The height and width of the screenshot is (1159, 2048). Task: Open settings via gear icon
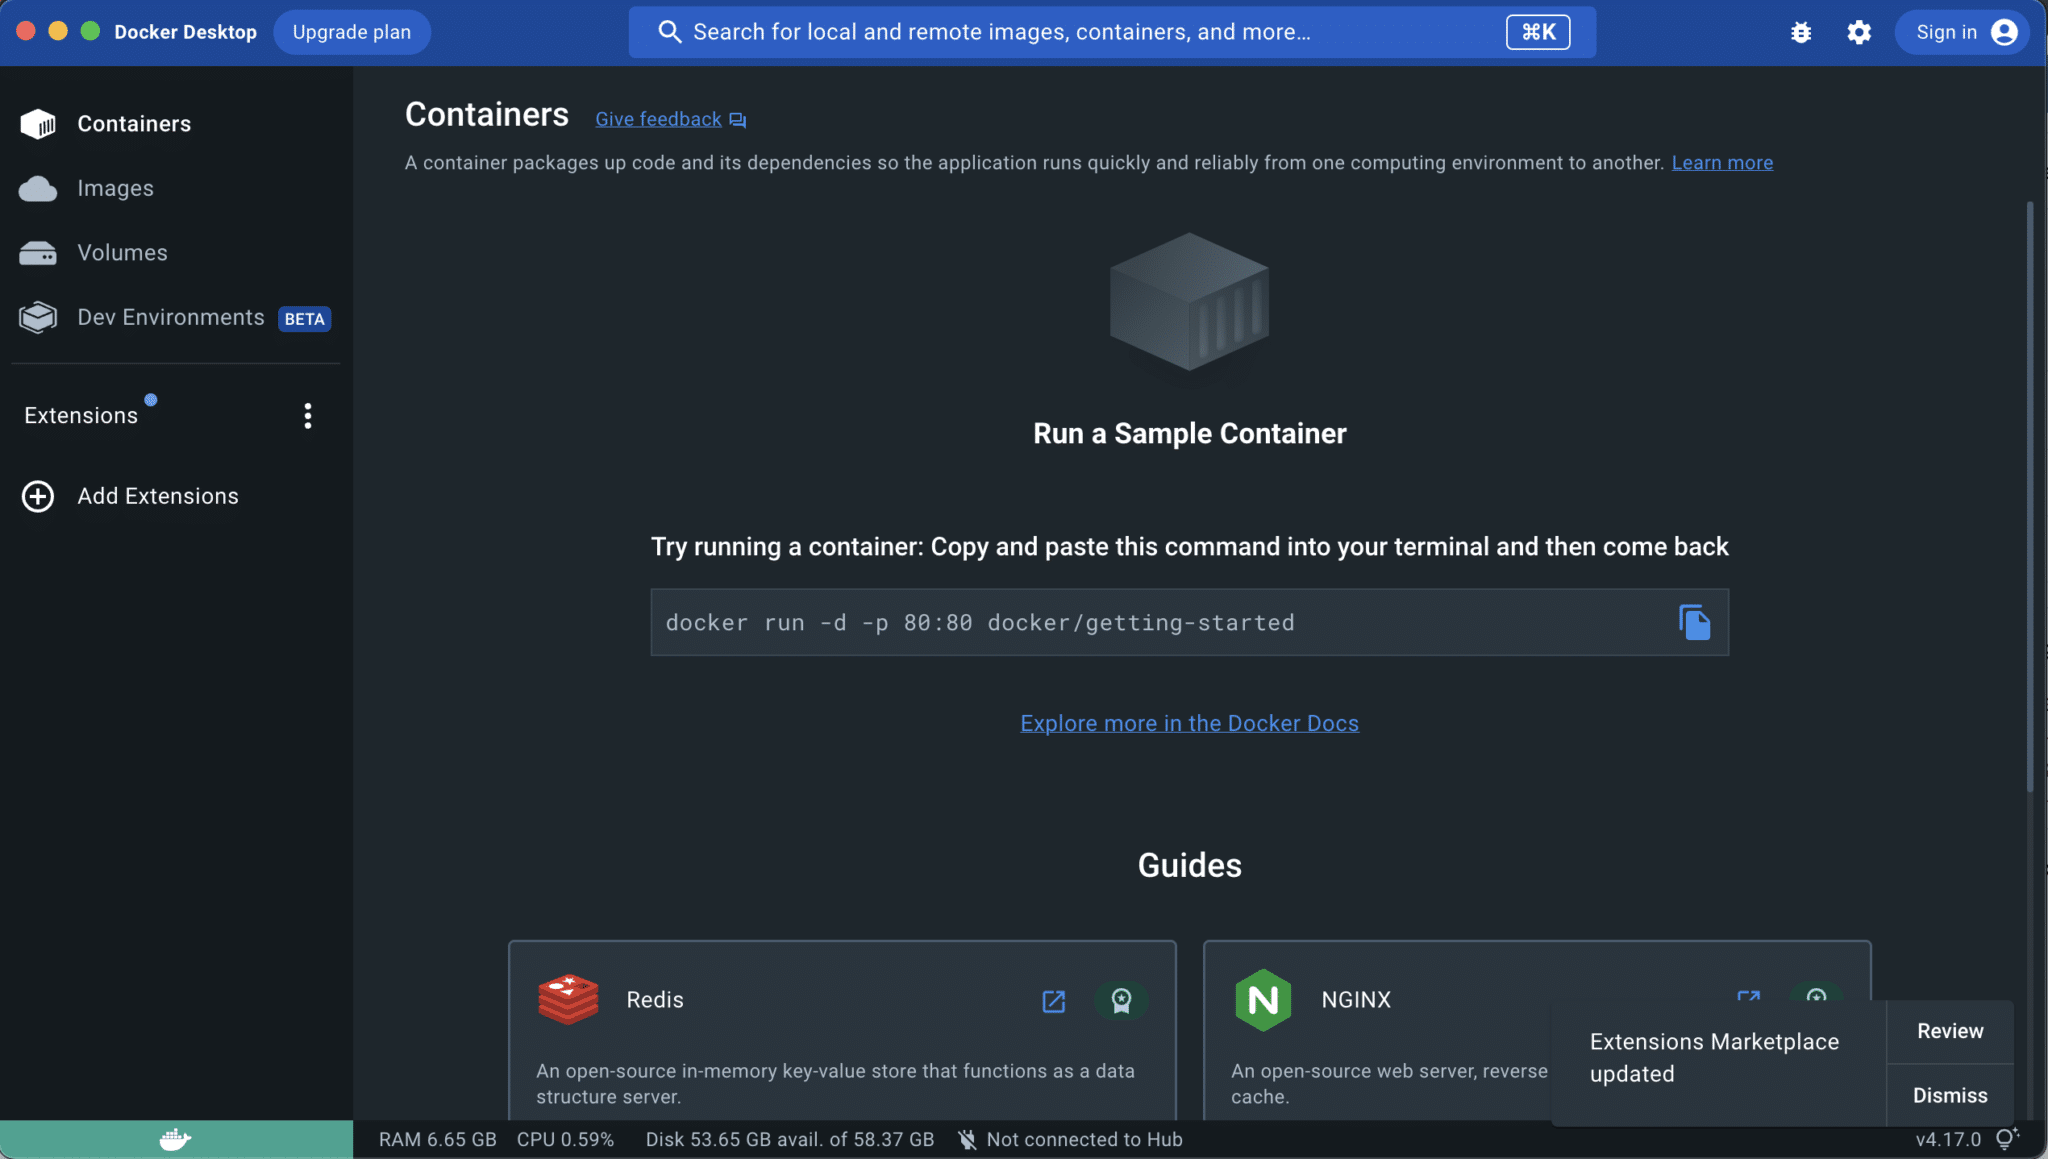(x=1858, y=32)
